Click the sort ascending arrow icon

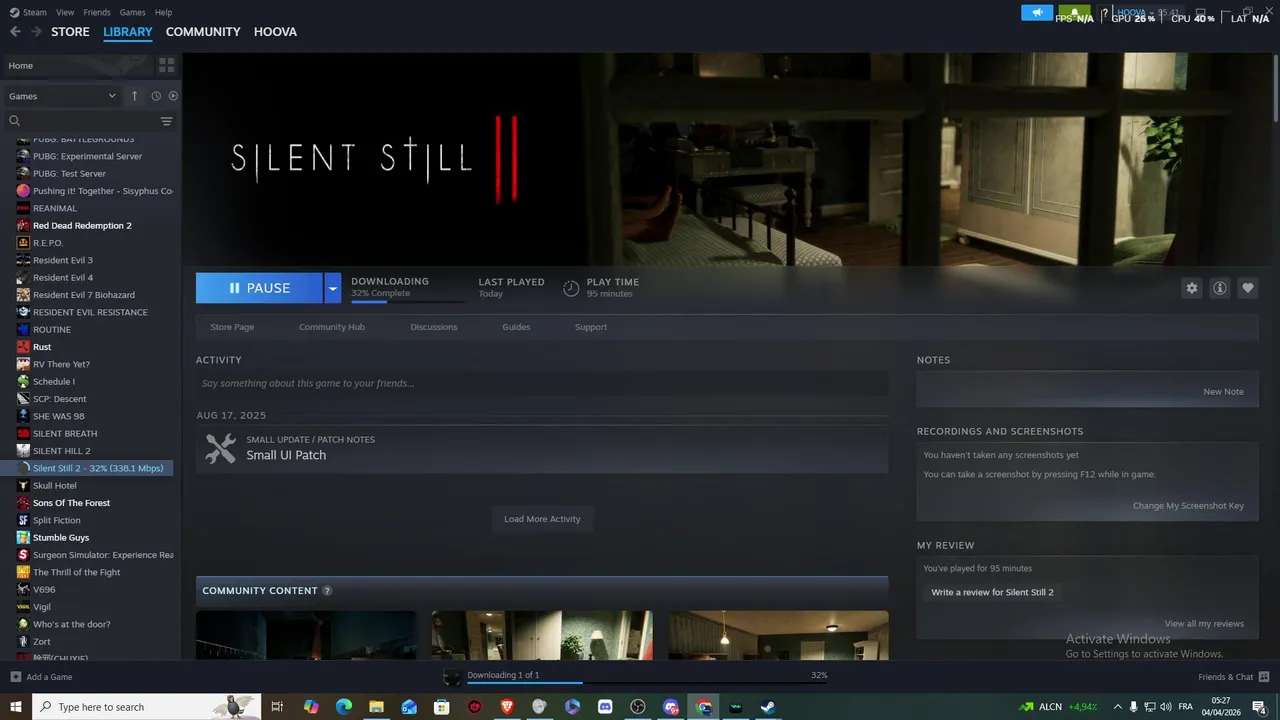pyautogui.click(x=135, y=96)
